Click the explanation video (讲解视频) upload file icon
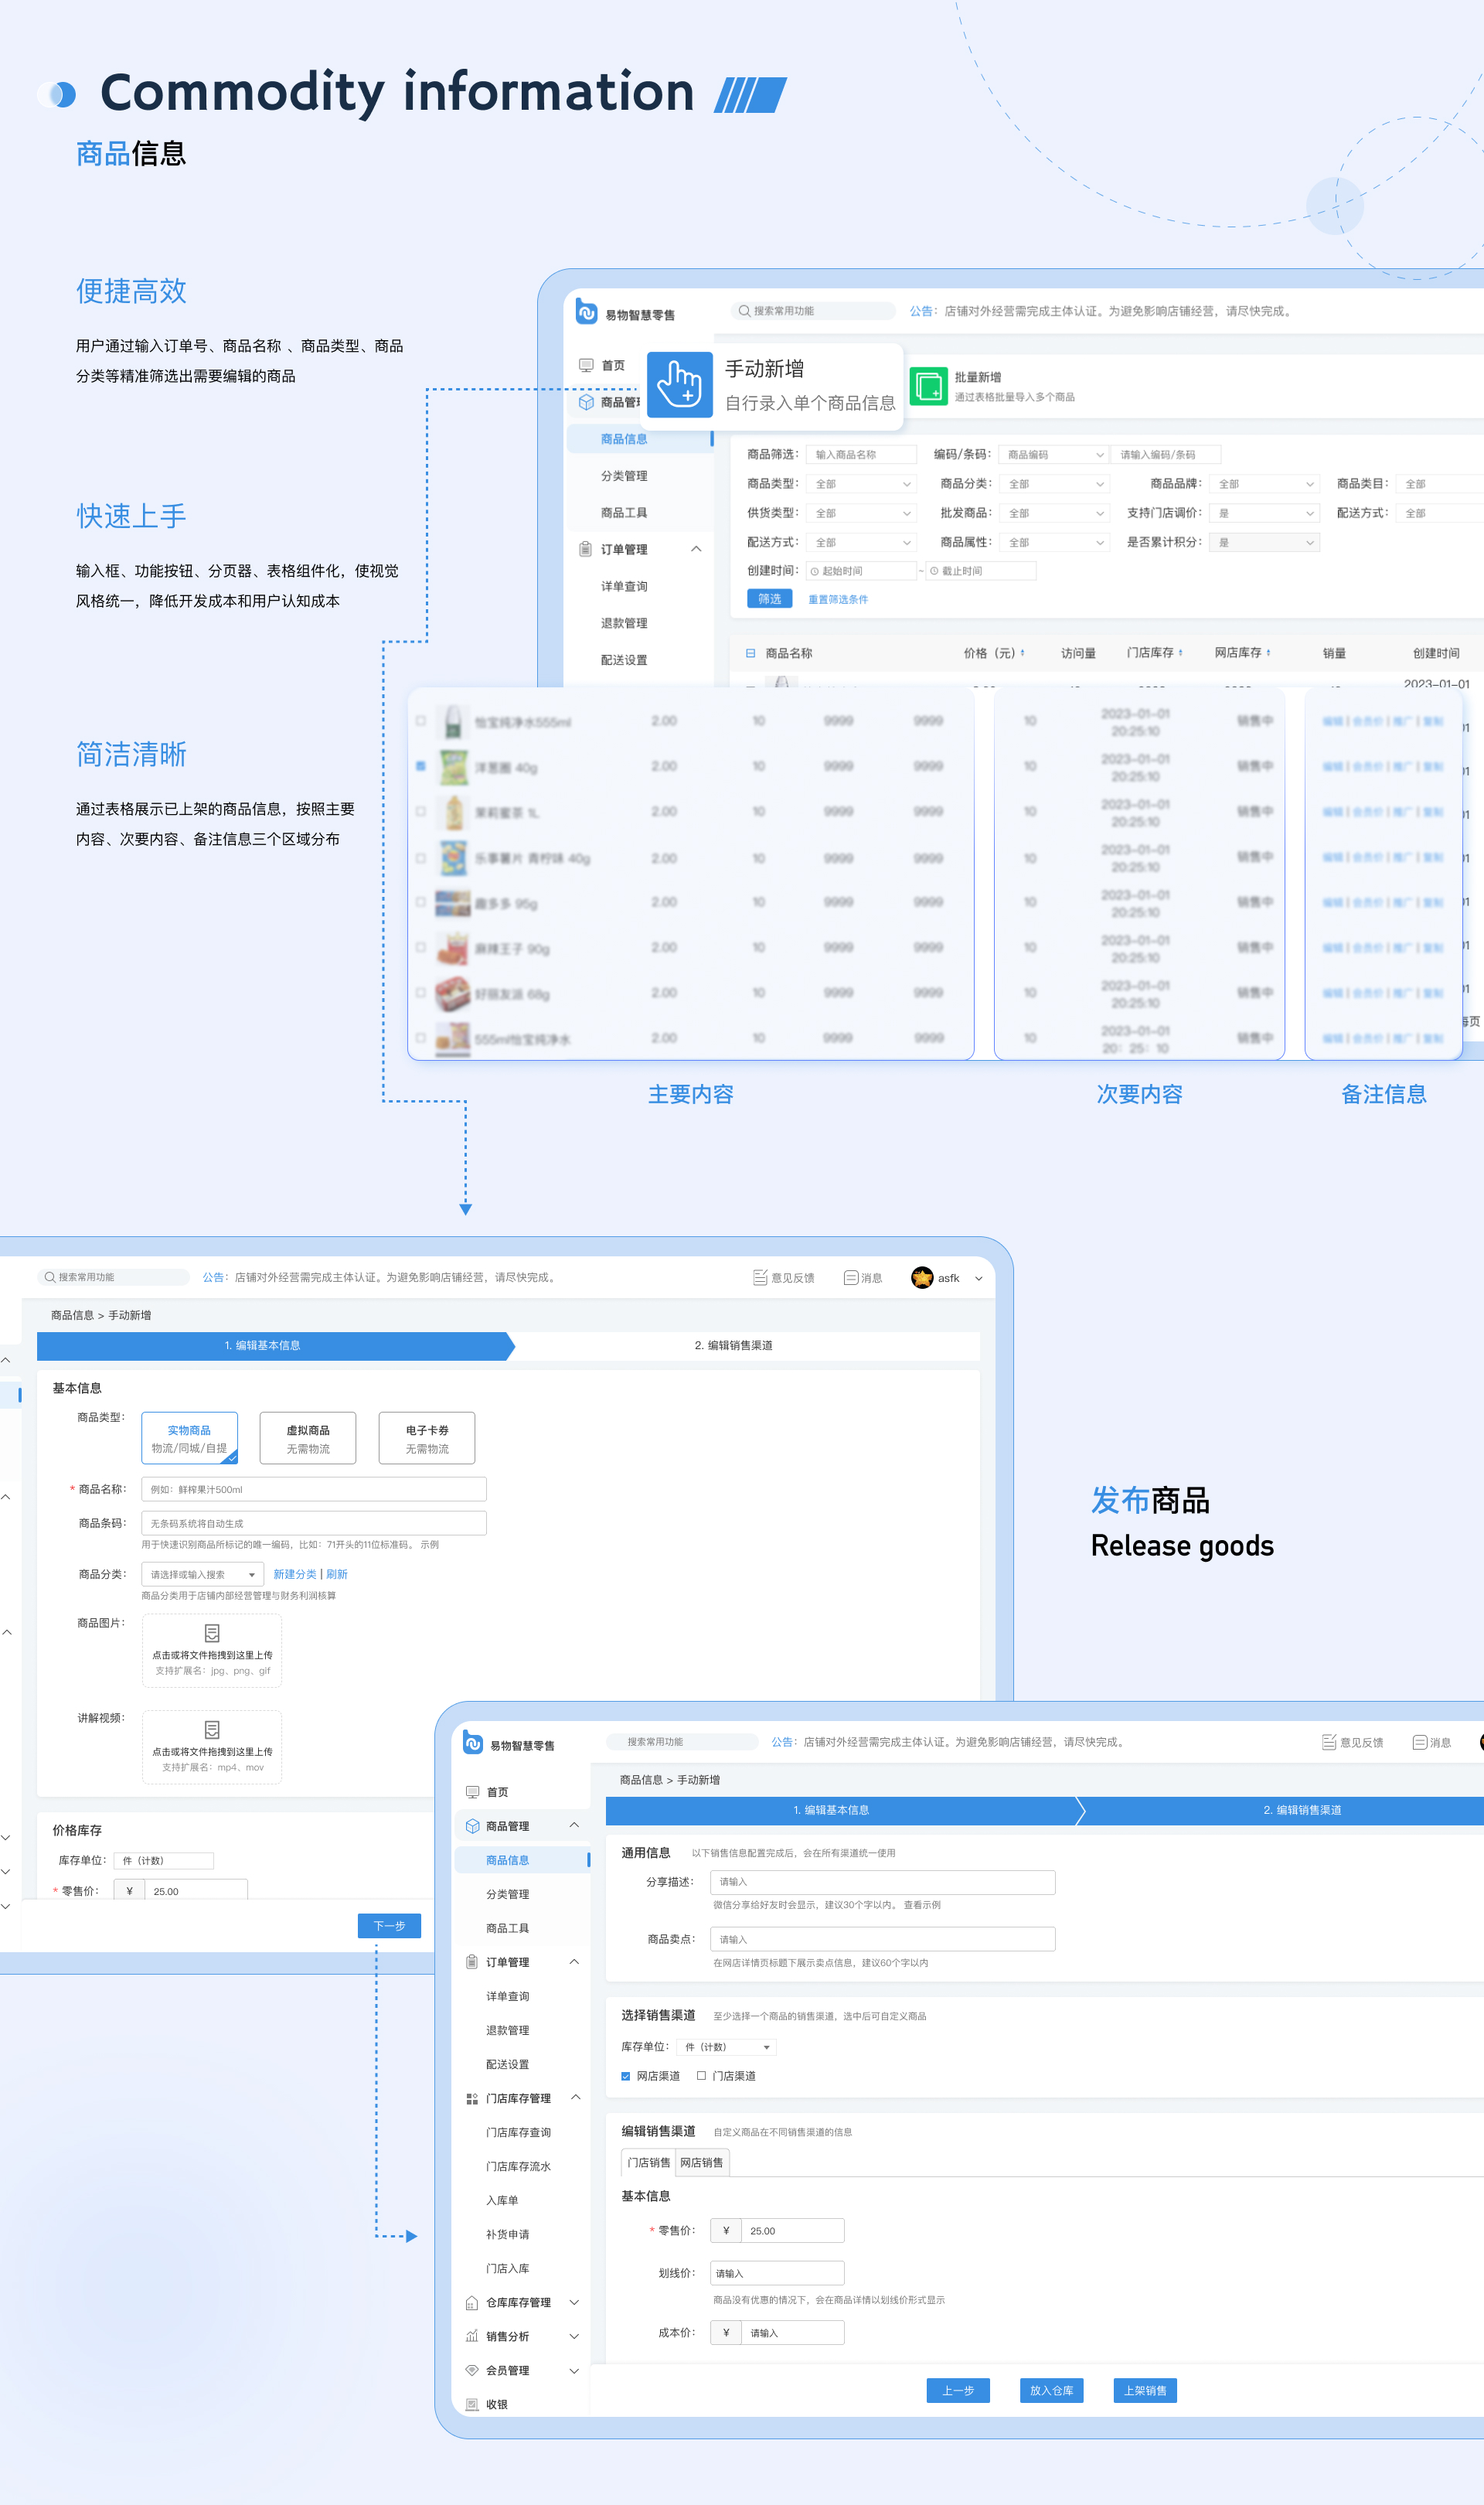The width and height of the screenshot is (1484, 2505). 212,1729
